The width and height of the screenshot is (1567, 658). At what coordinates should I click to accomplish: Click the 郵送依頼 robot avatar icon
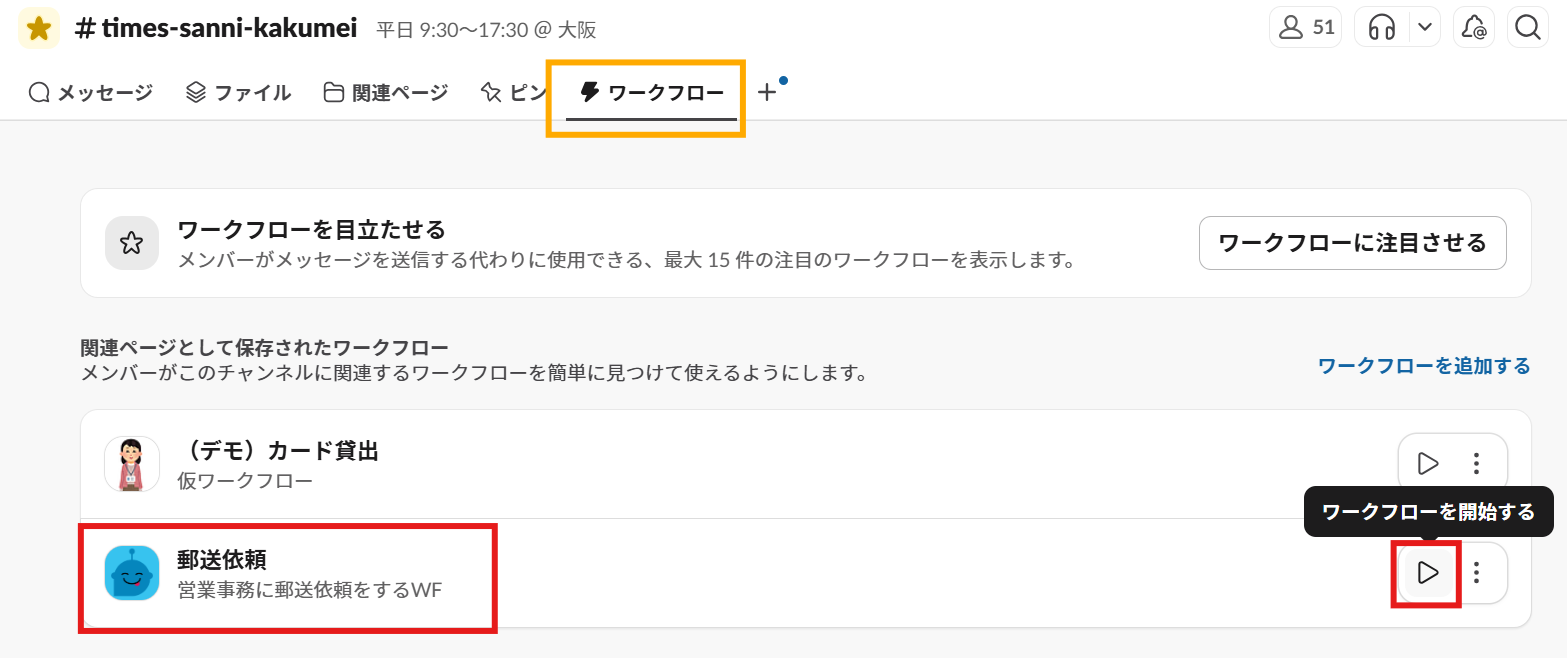point(132,573)
